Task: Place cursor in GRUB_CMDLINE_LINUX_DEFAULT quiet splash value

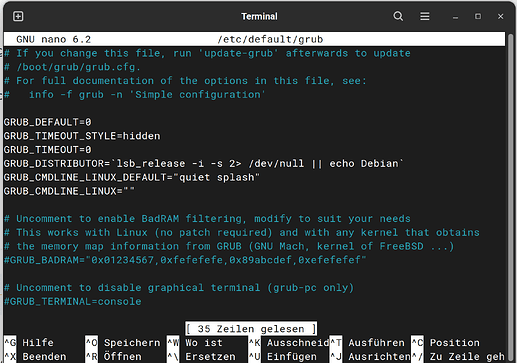Action: 217,177
